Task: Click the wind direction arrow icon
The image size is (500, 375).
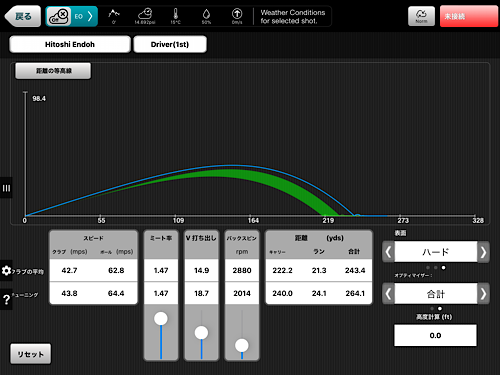Action: click(x=237, y=14)
